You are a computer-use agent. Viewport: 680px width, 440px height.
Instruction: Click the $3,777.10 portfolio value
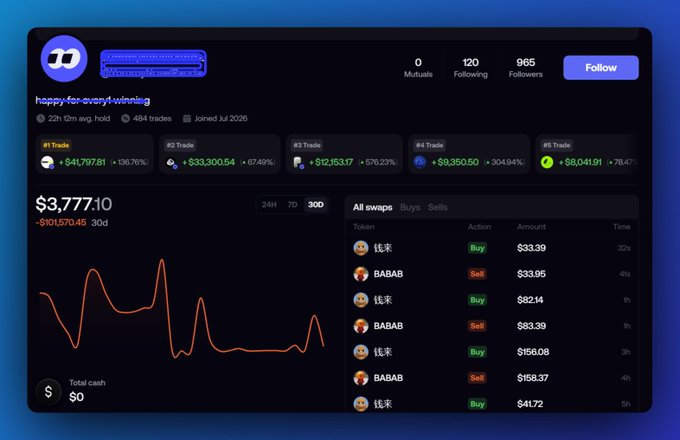(74, 204)
